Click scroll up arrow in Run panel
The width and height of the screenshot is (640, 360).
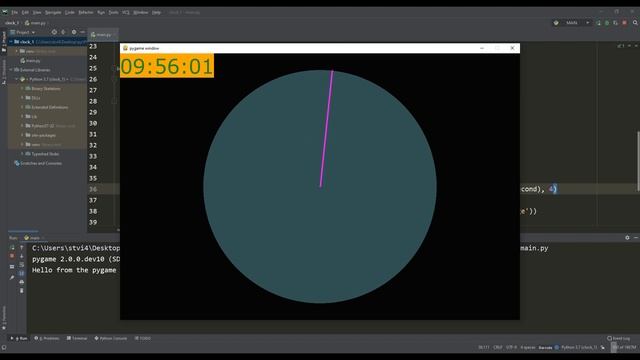click(22, 247)
